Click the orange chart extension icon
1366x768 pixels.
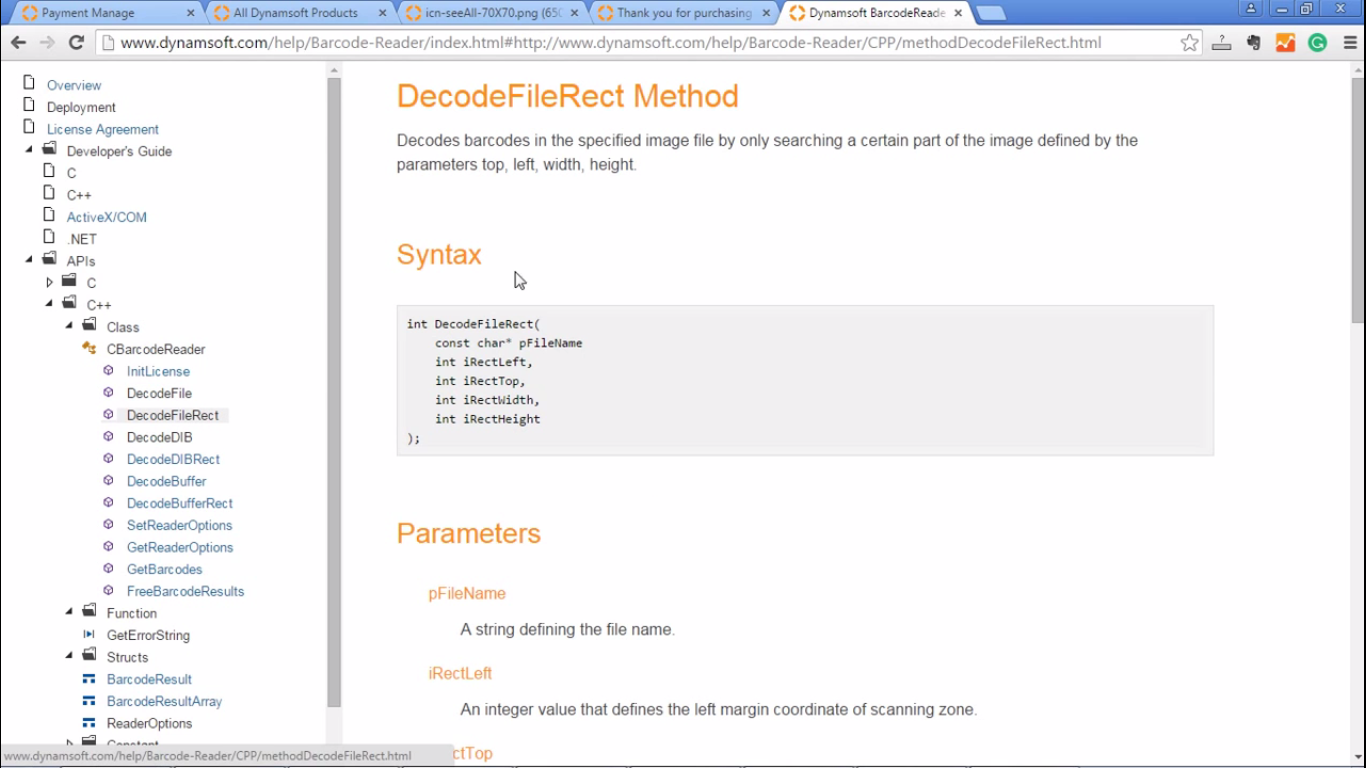(1286, 43)
